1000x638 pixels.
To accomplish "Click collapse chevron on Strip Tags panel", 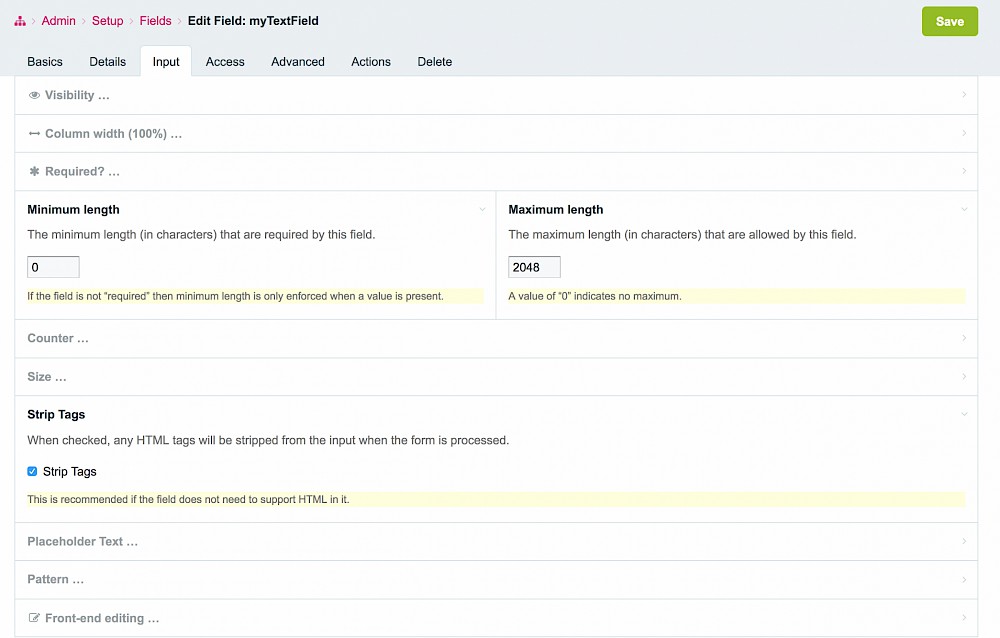I will point(964,414).
